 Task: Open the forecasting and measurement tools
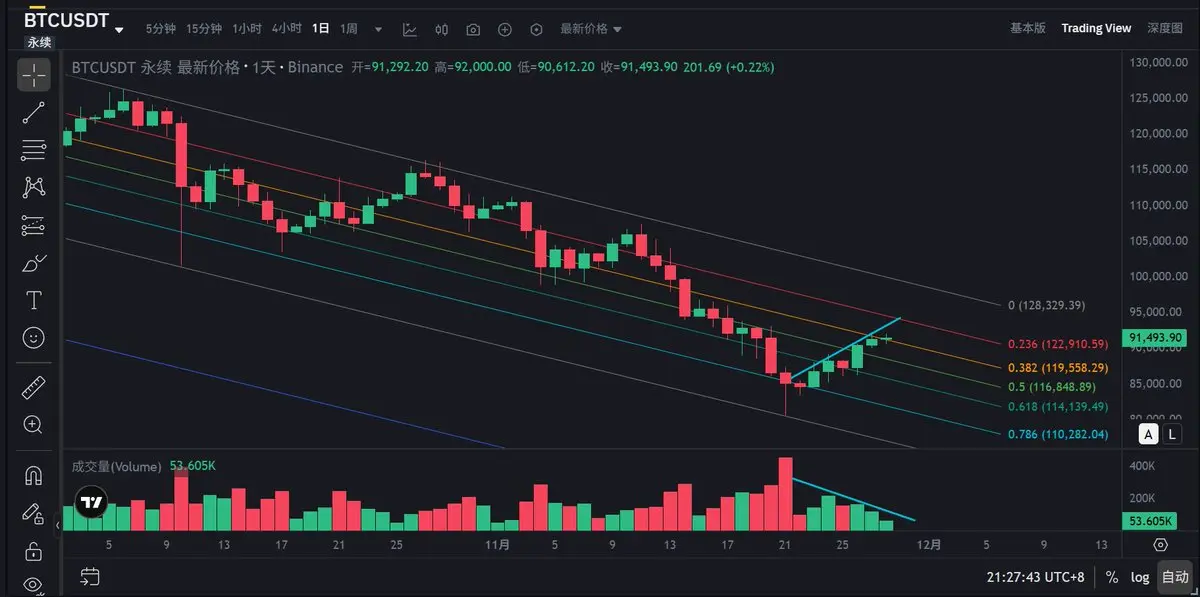click(33, 225)
